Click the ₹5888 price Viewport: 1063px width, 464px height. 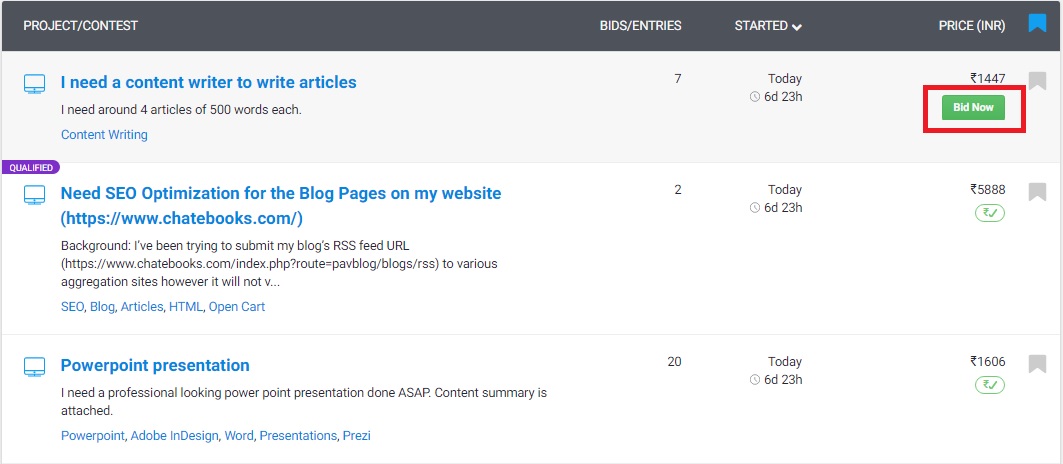pyautogui.click(x=988, y=190)
